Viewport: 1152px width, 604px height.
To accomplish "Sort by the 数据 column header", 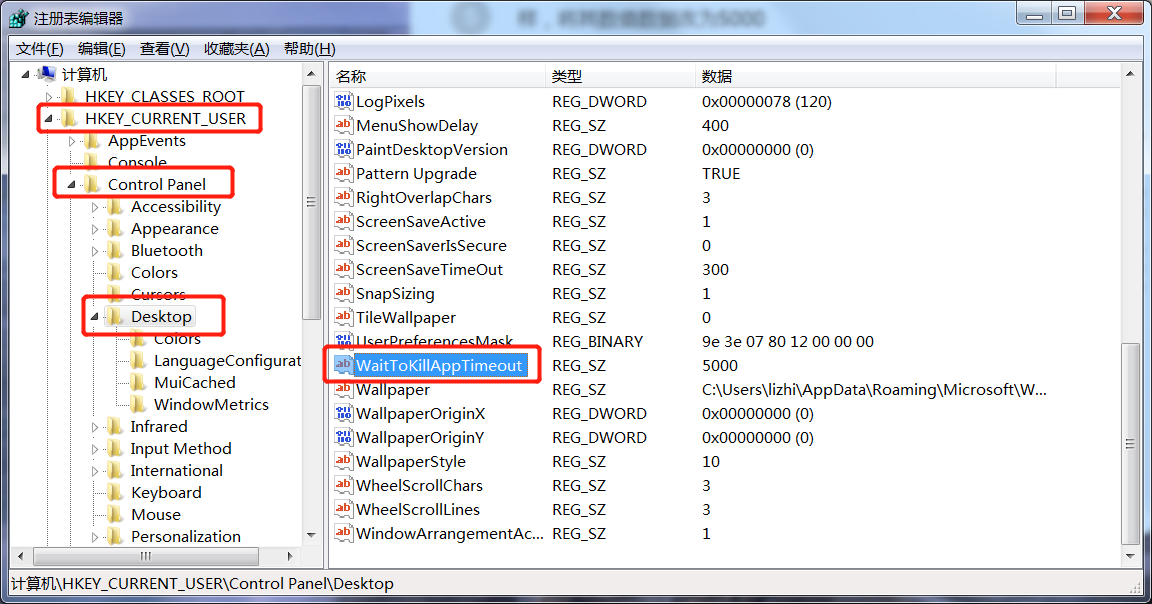I will point(876,76).
